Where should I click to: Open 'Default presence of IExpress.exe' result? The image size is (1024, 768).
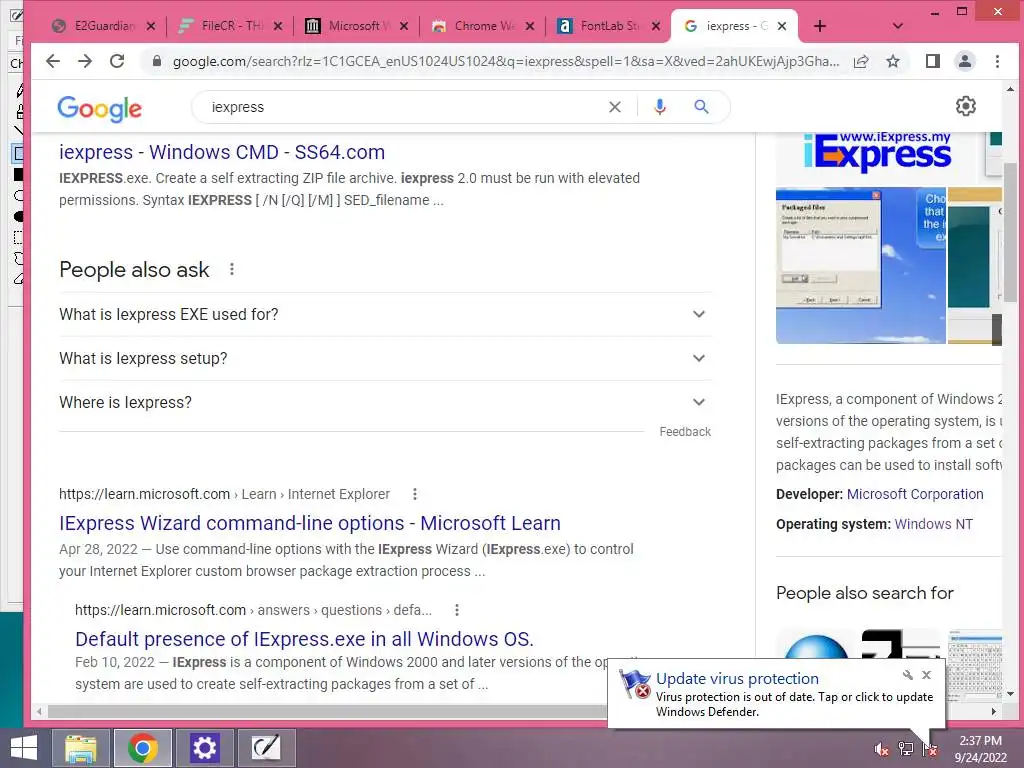click(x=304, y=639)
